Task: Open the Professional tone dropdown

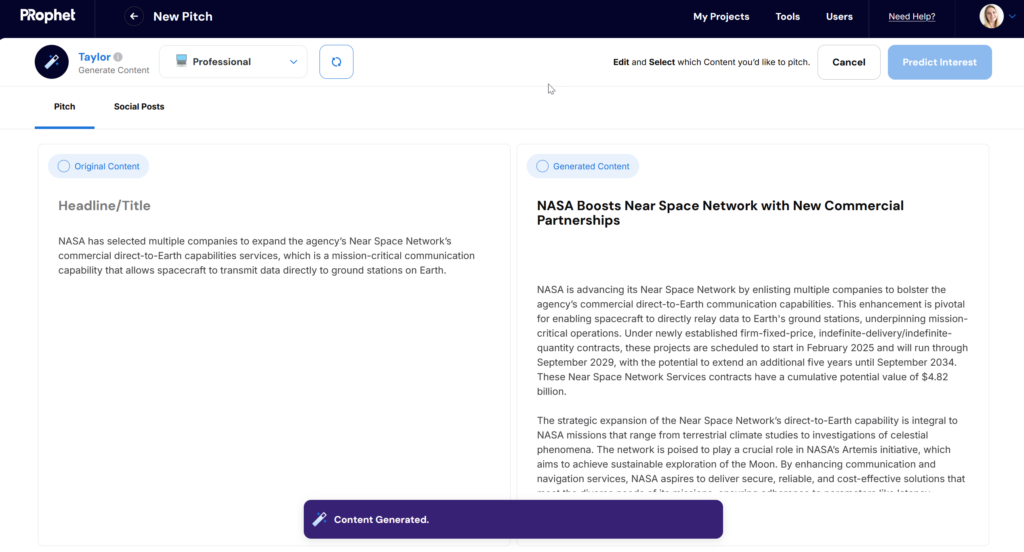Action: [x=233, y=62]
